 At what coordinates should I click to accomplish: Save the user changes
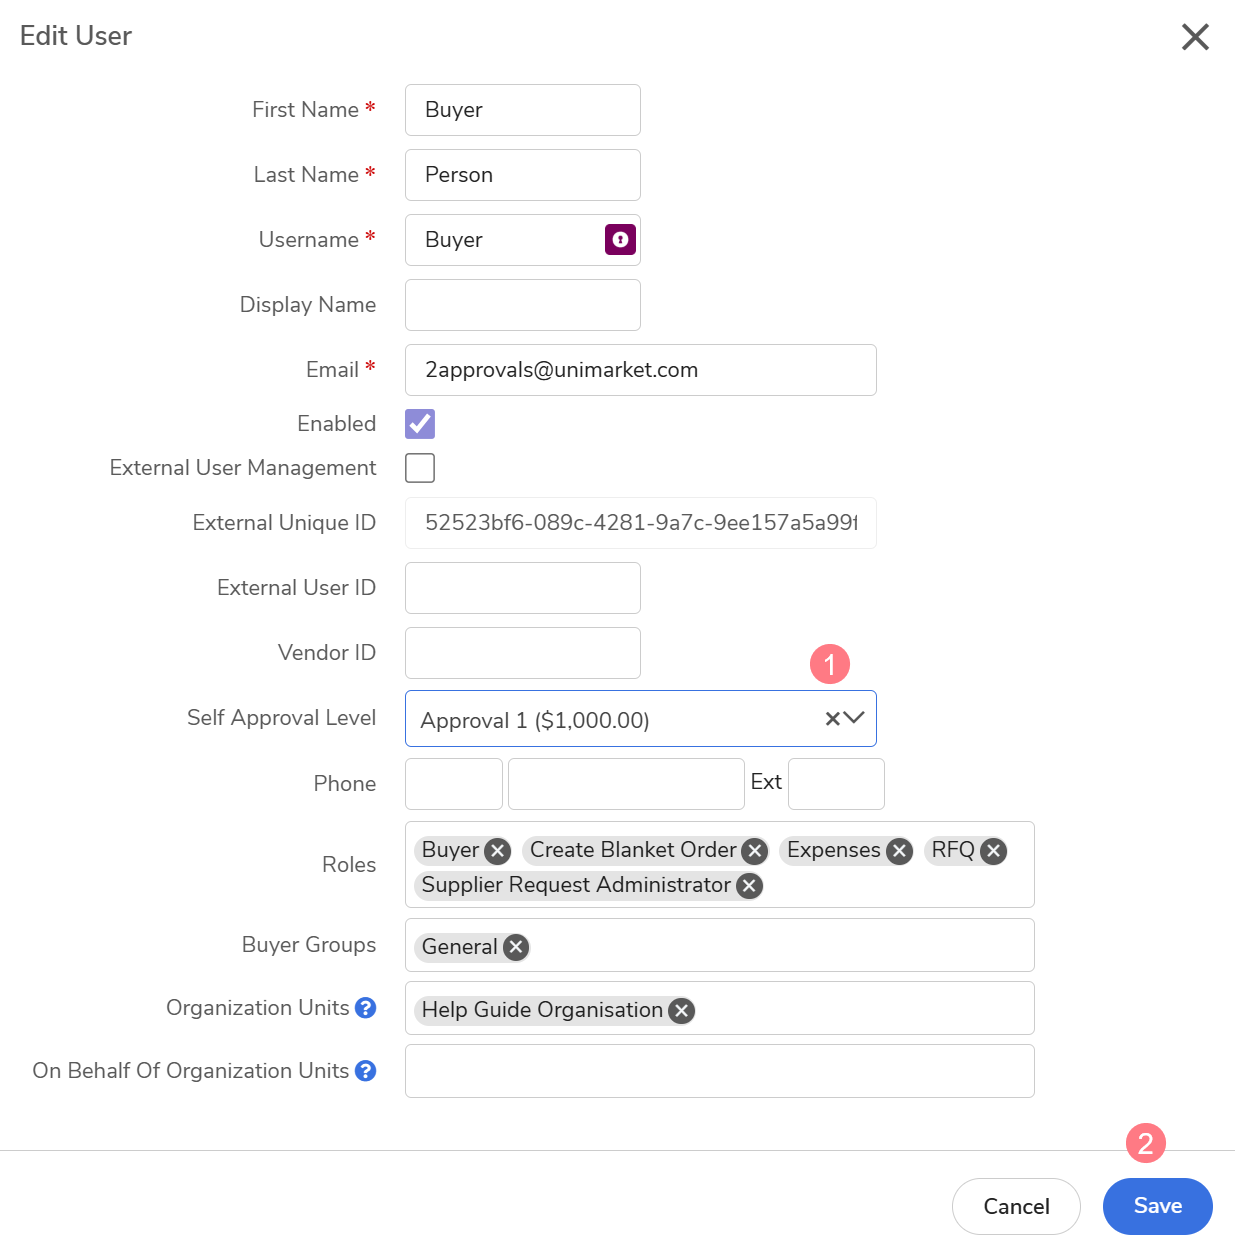[x=1157, y=1206]
